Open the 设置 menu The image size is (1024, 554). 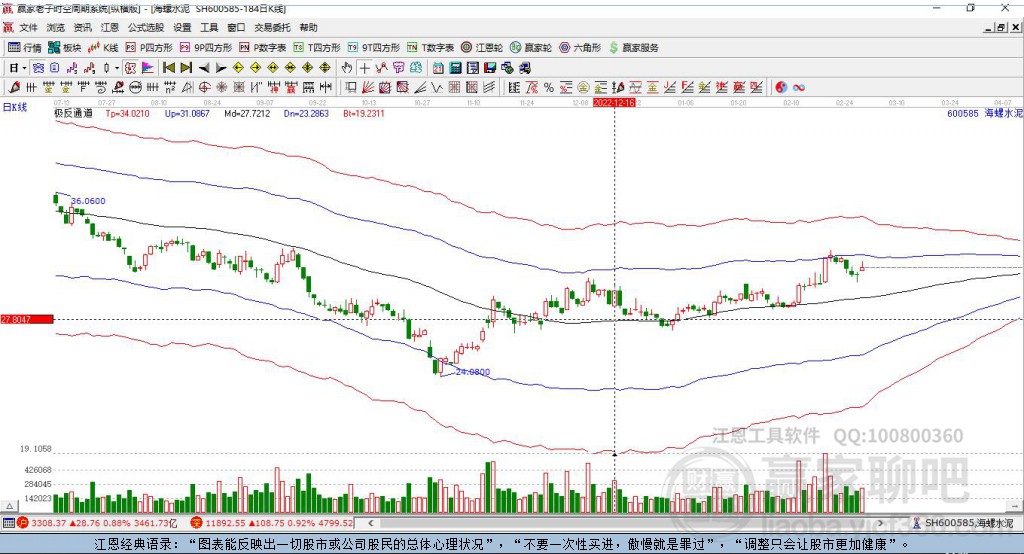(182, 27)
